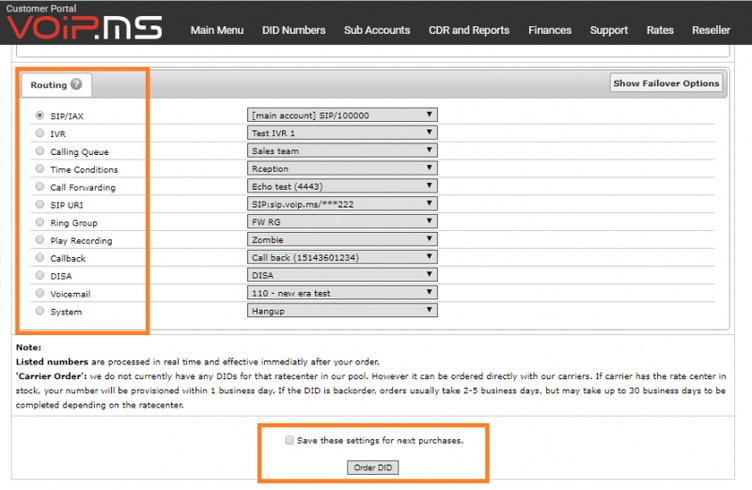Image resolution: width=752 pixels, height=490 pixels.
Task: Open the Sub Accounts menu
Action: coord(377,30)
